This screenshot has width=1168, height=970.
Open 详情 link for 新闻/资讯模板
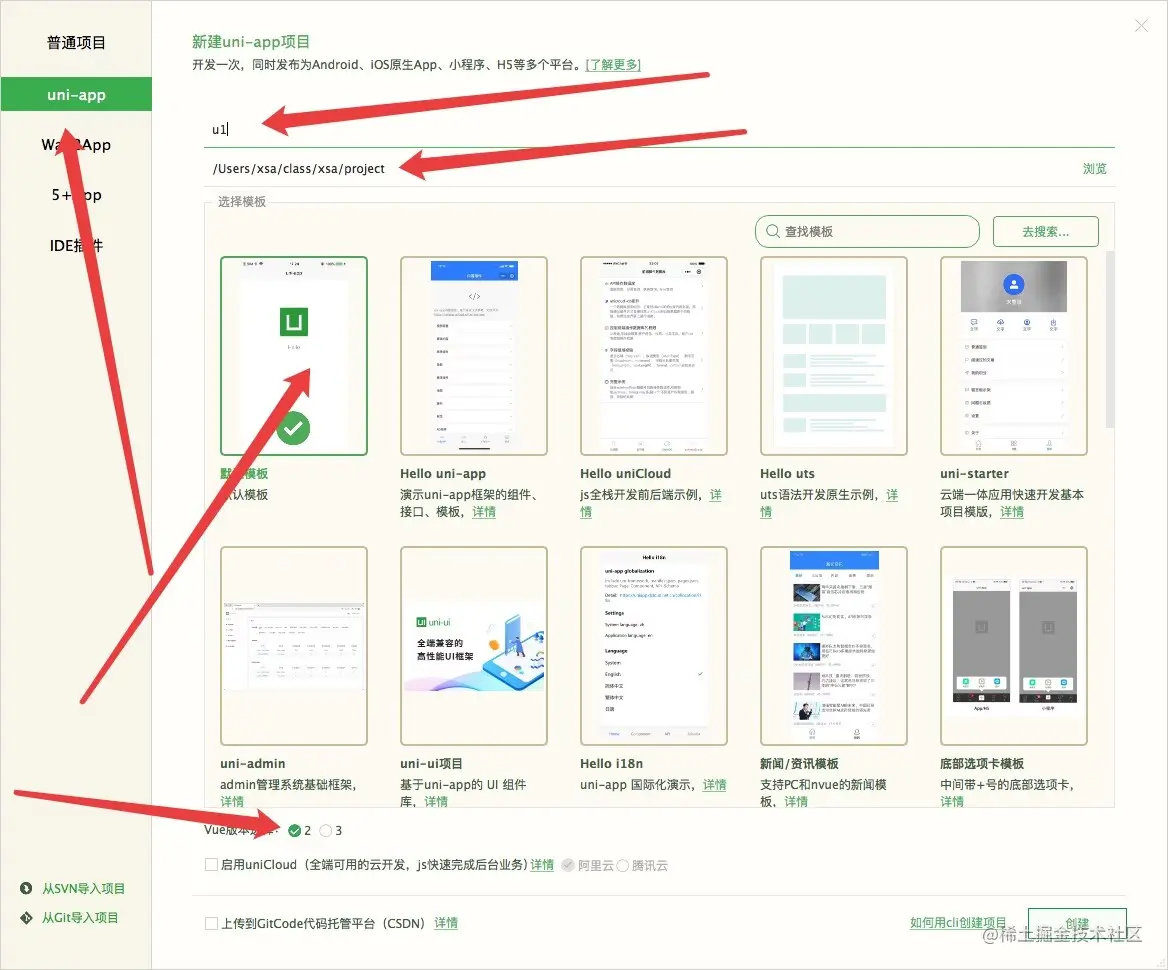pos(796,801)
